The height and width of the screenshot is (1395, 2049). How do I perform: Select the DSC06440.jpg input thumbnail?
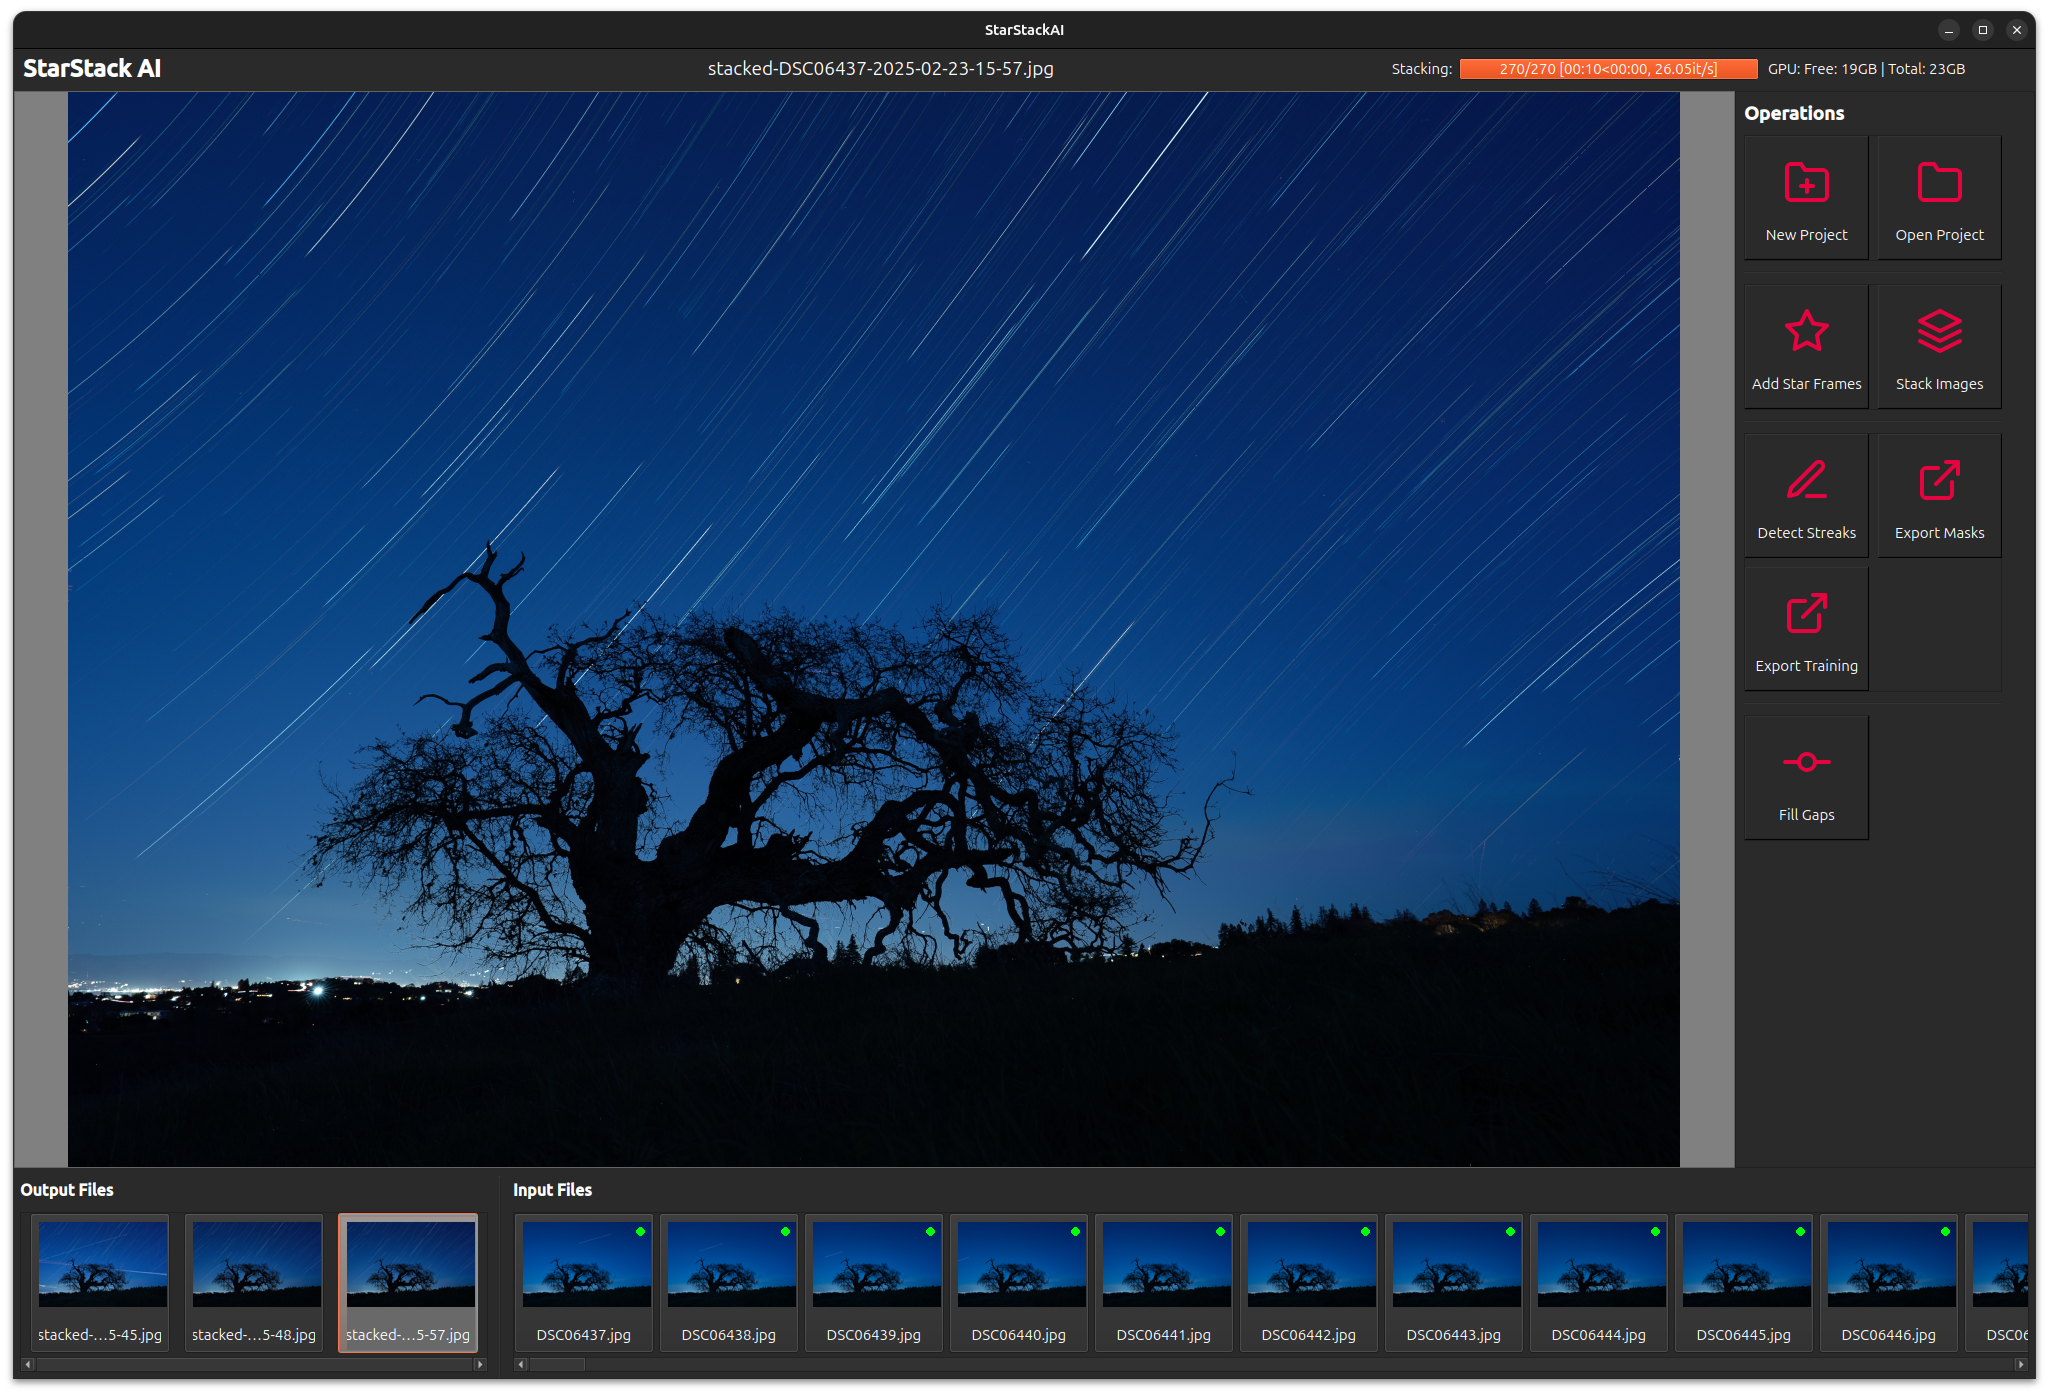point(1020,1265)
